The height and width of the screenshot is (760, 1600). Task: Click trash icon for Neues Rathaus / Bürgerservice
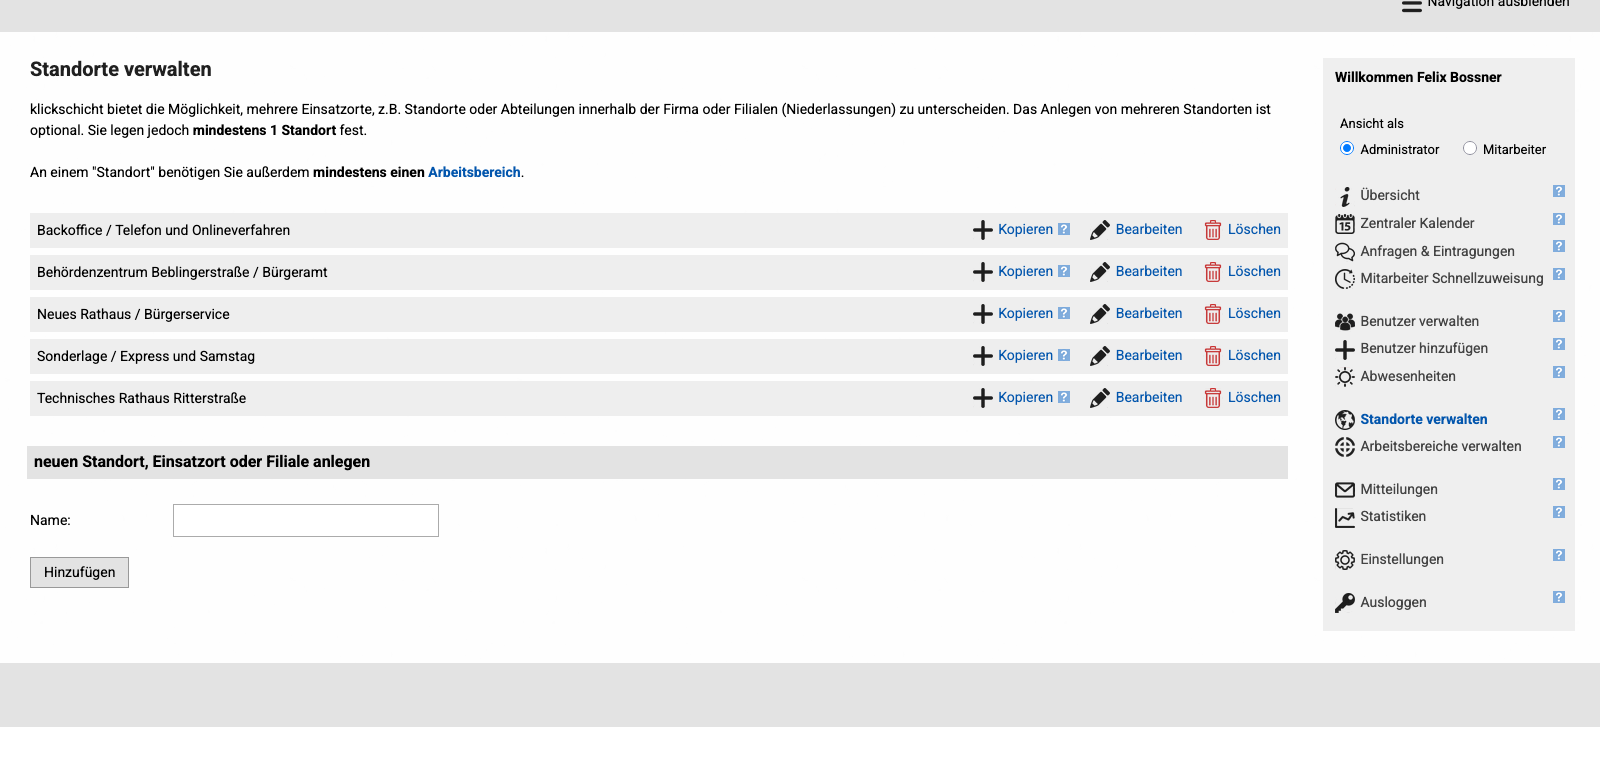coord(1213,314)
